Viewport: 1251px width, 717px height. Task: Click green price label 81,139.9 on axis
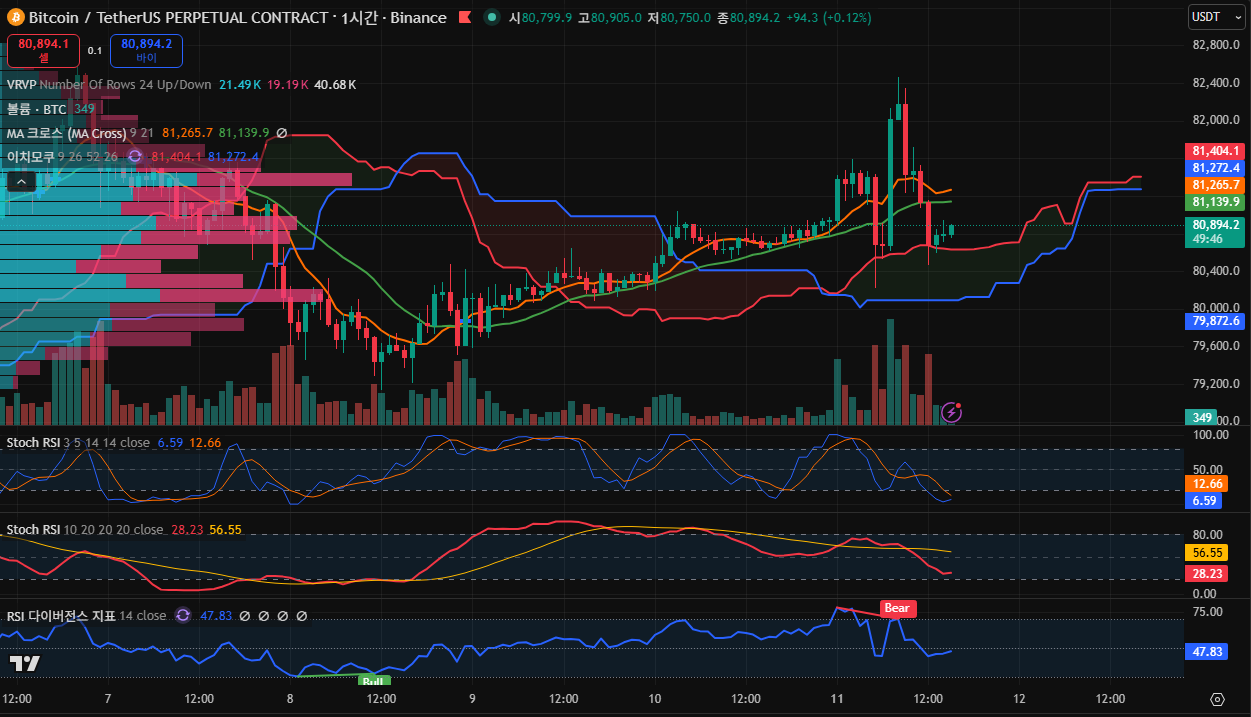[x=1216, y=202]
